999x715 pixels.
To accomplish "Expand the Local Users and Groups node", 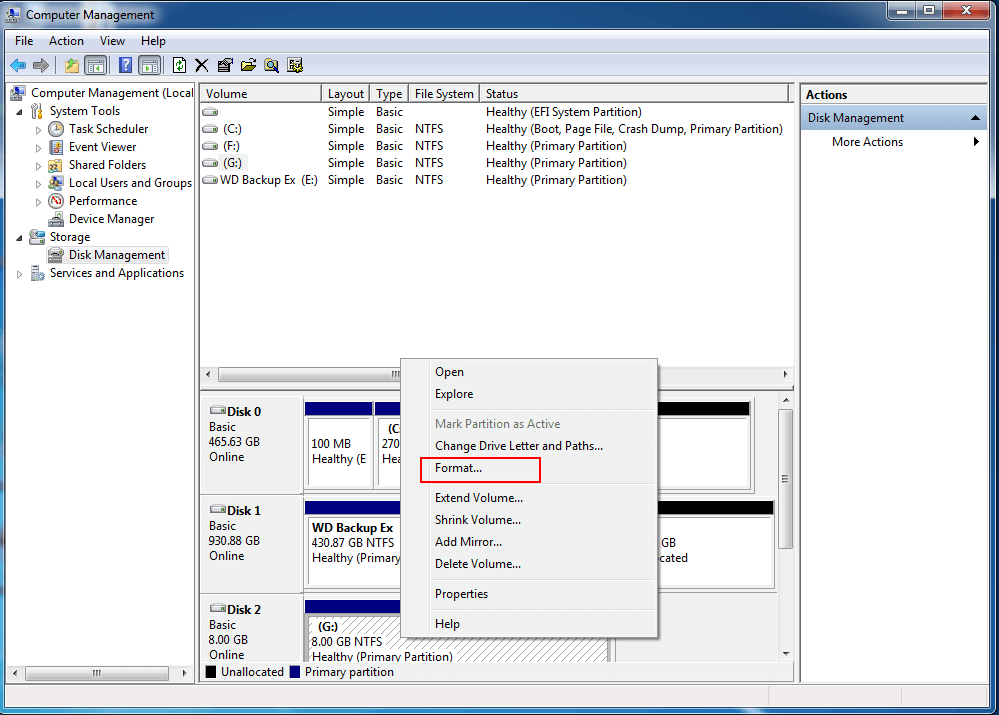I will point(38,184).
